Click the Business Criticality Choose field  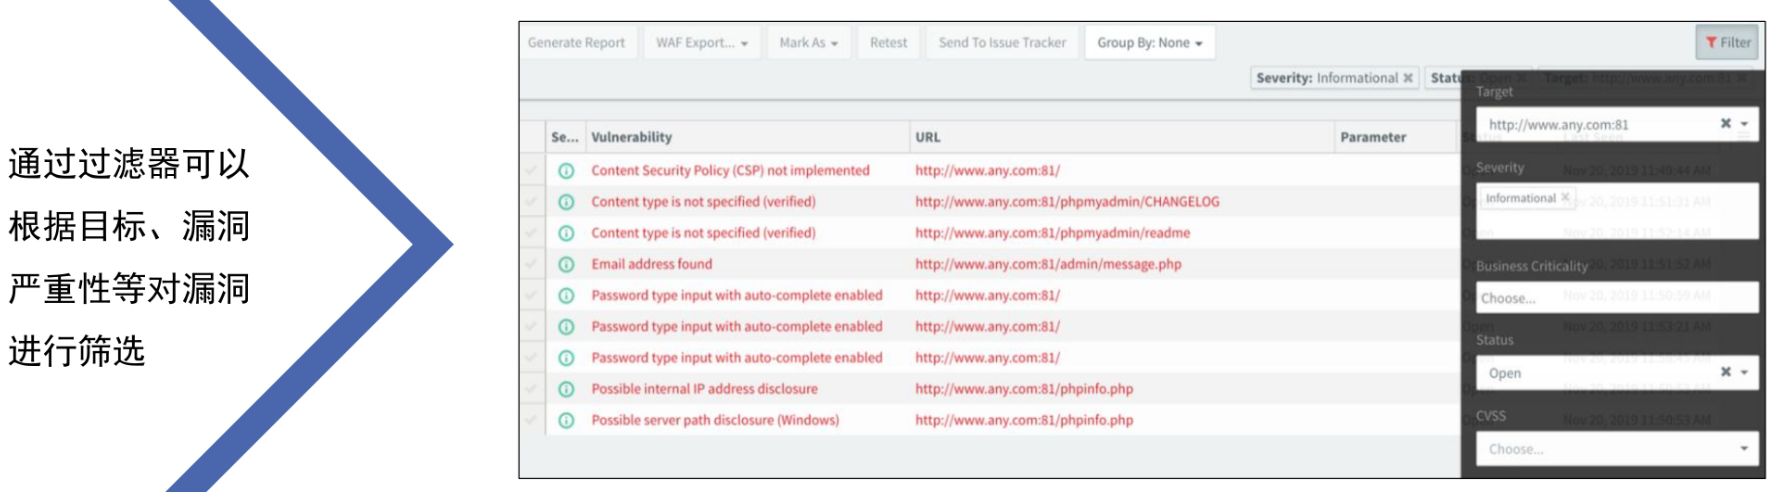point(1616,298)
